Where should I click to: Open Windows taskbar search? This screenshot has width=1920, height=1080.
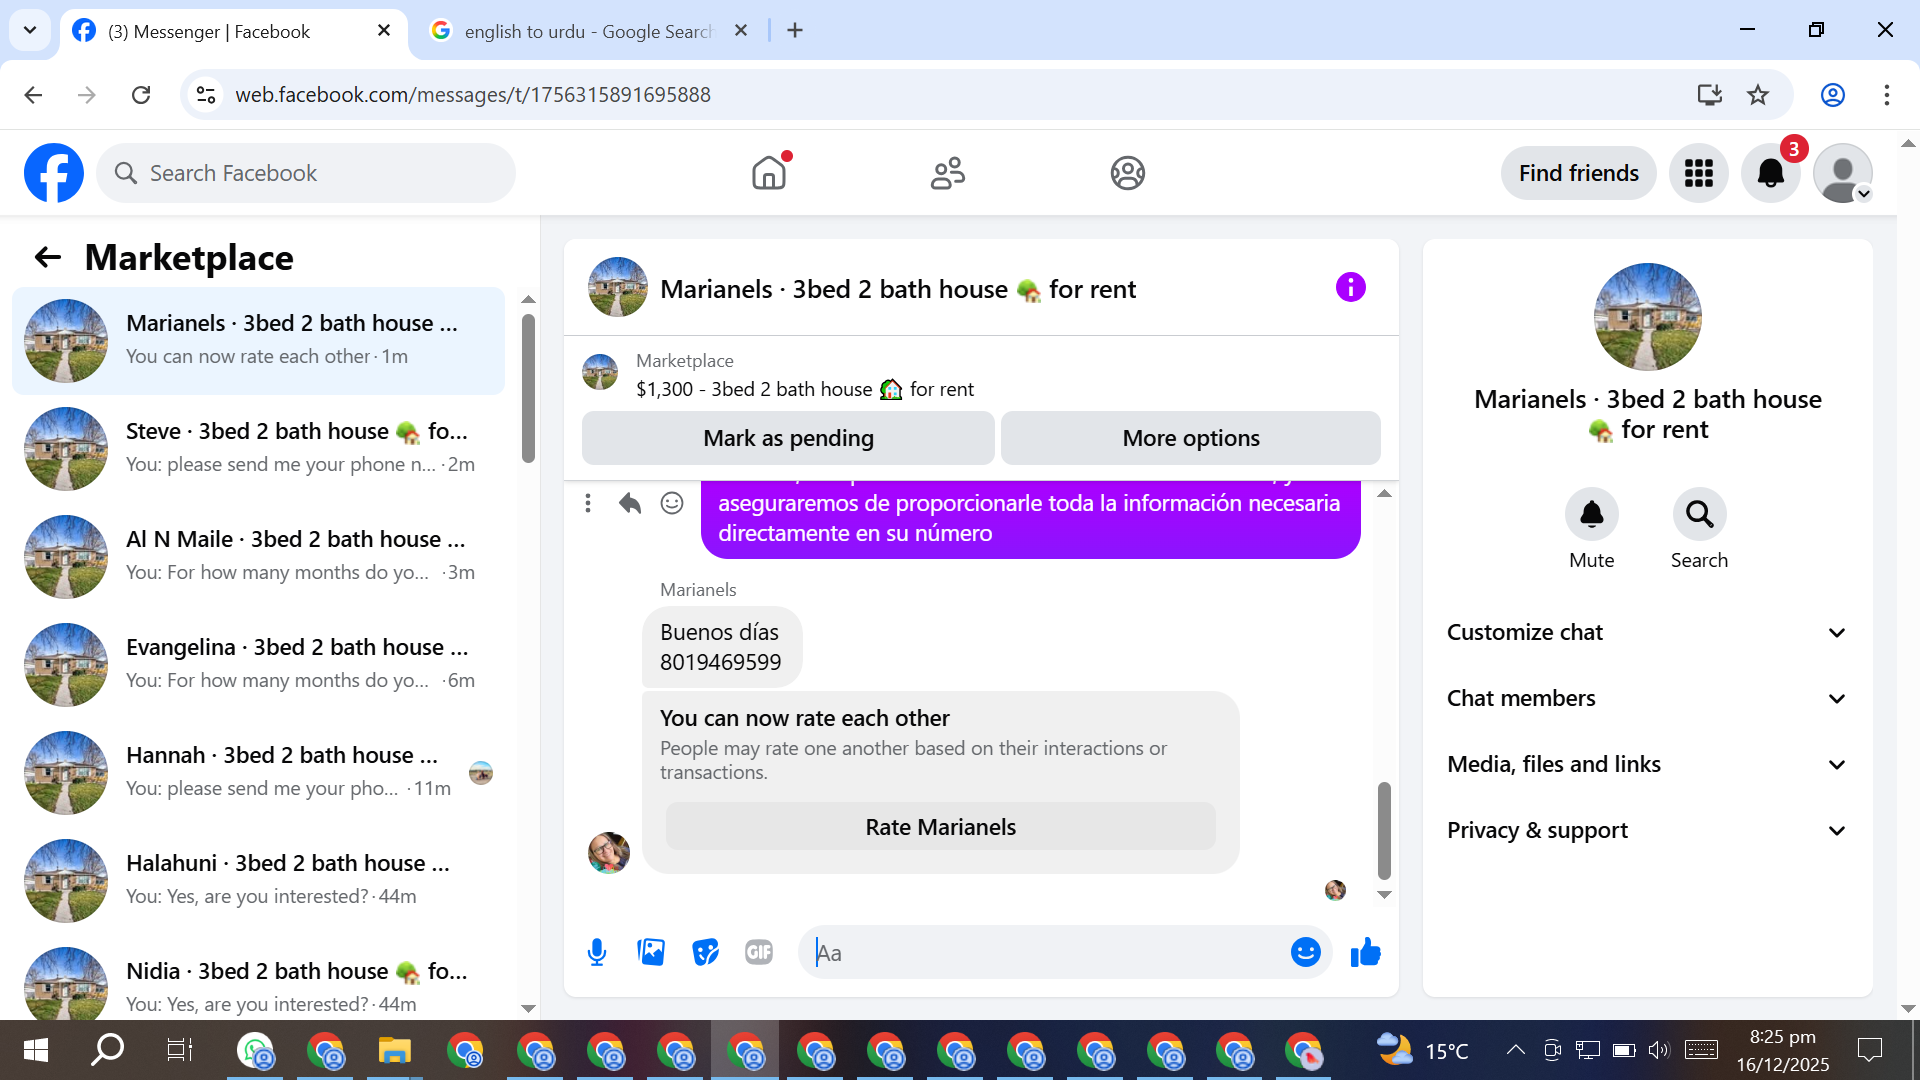pyautogui.click(x=108, y=1050)
